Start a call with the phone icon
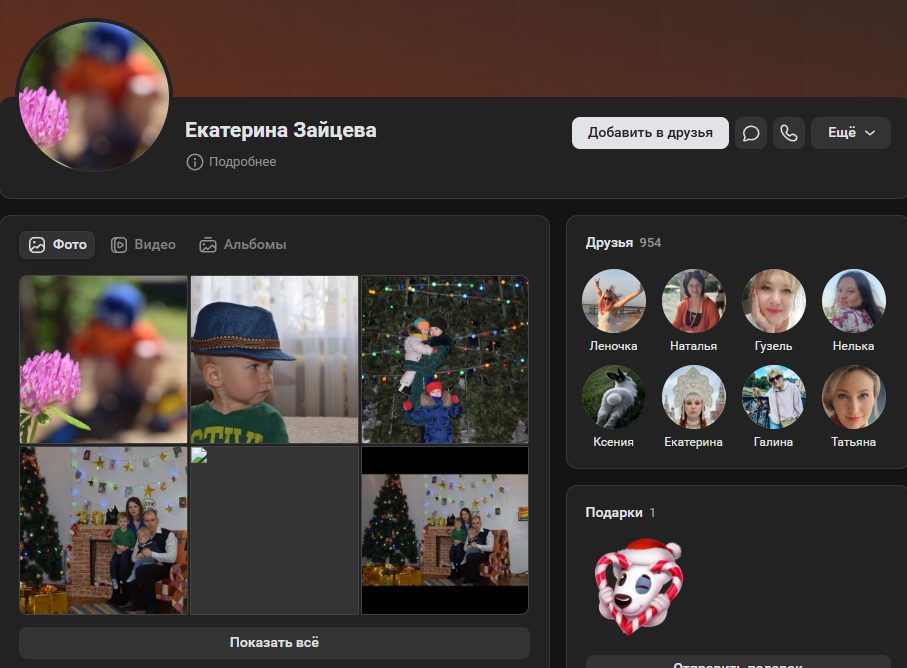The width and height of the screenshot is (907, 668). [789, 133]
